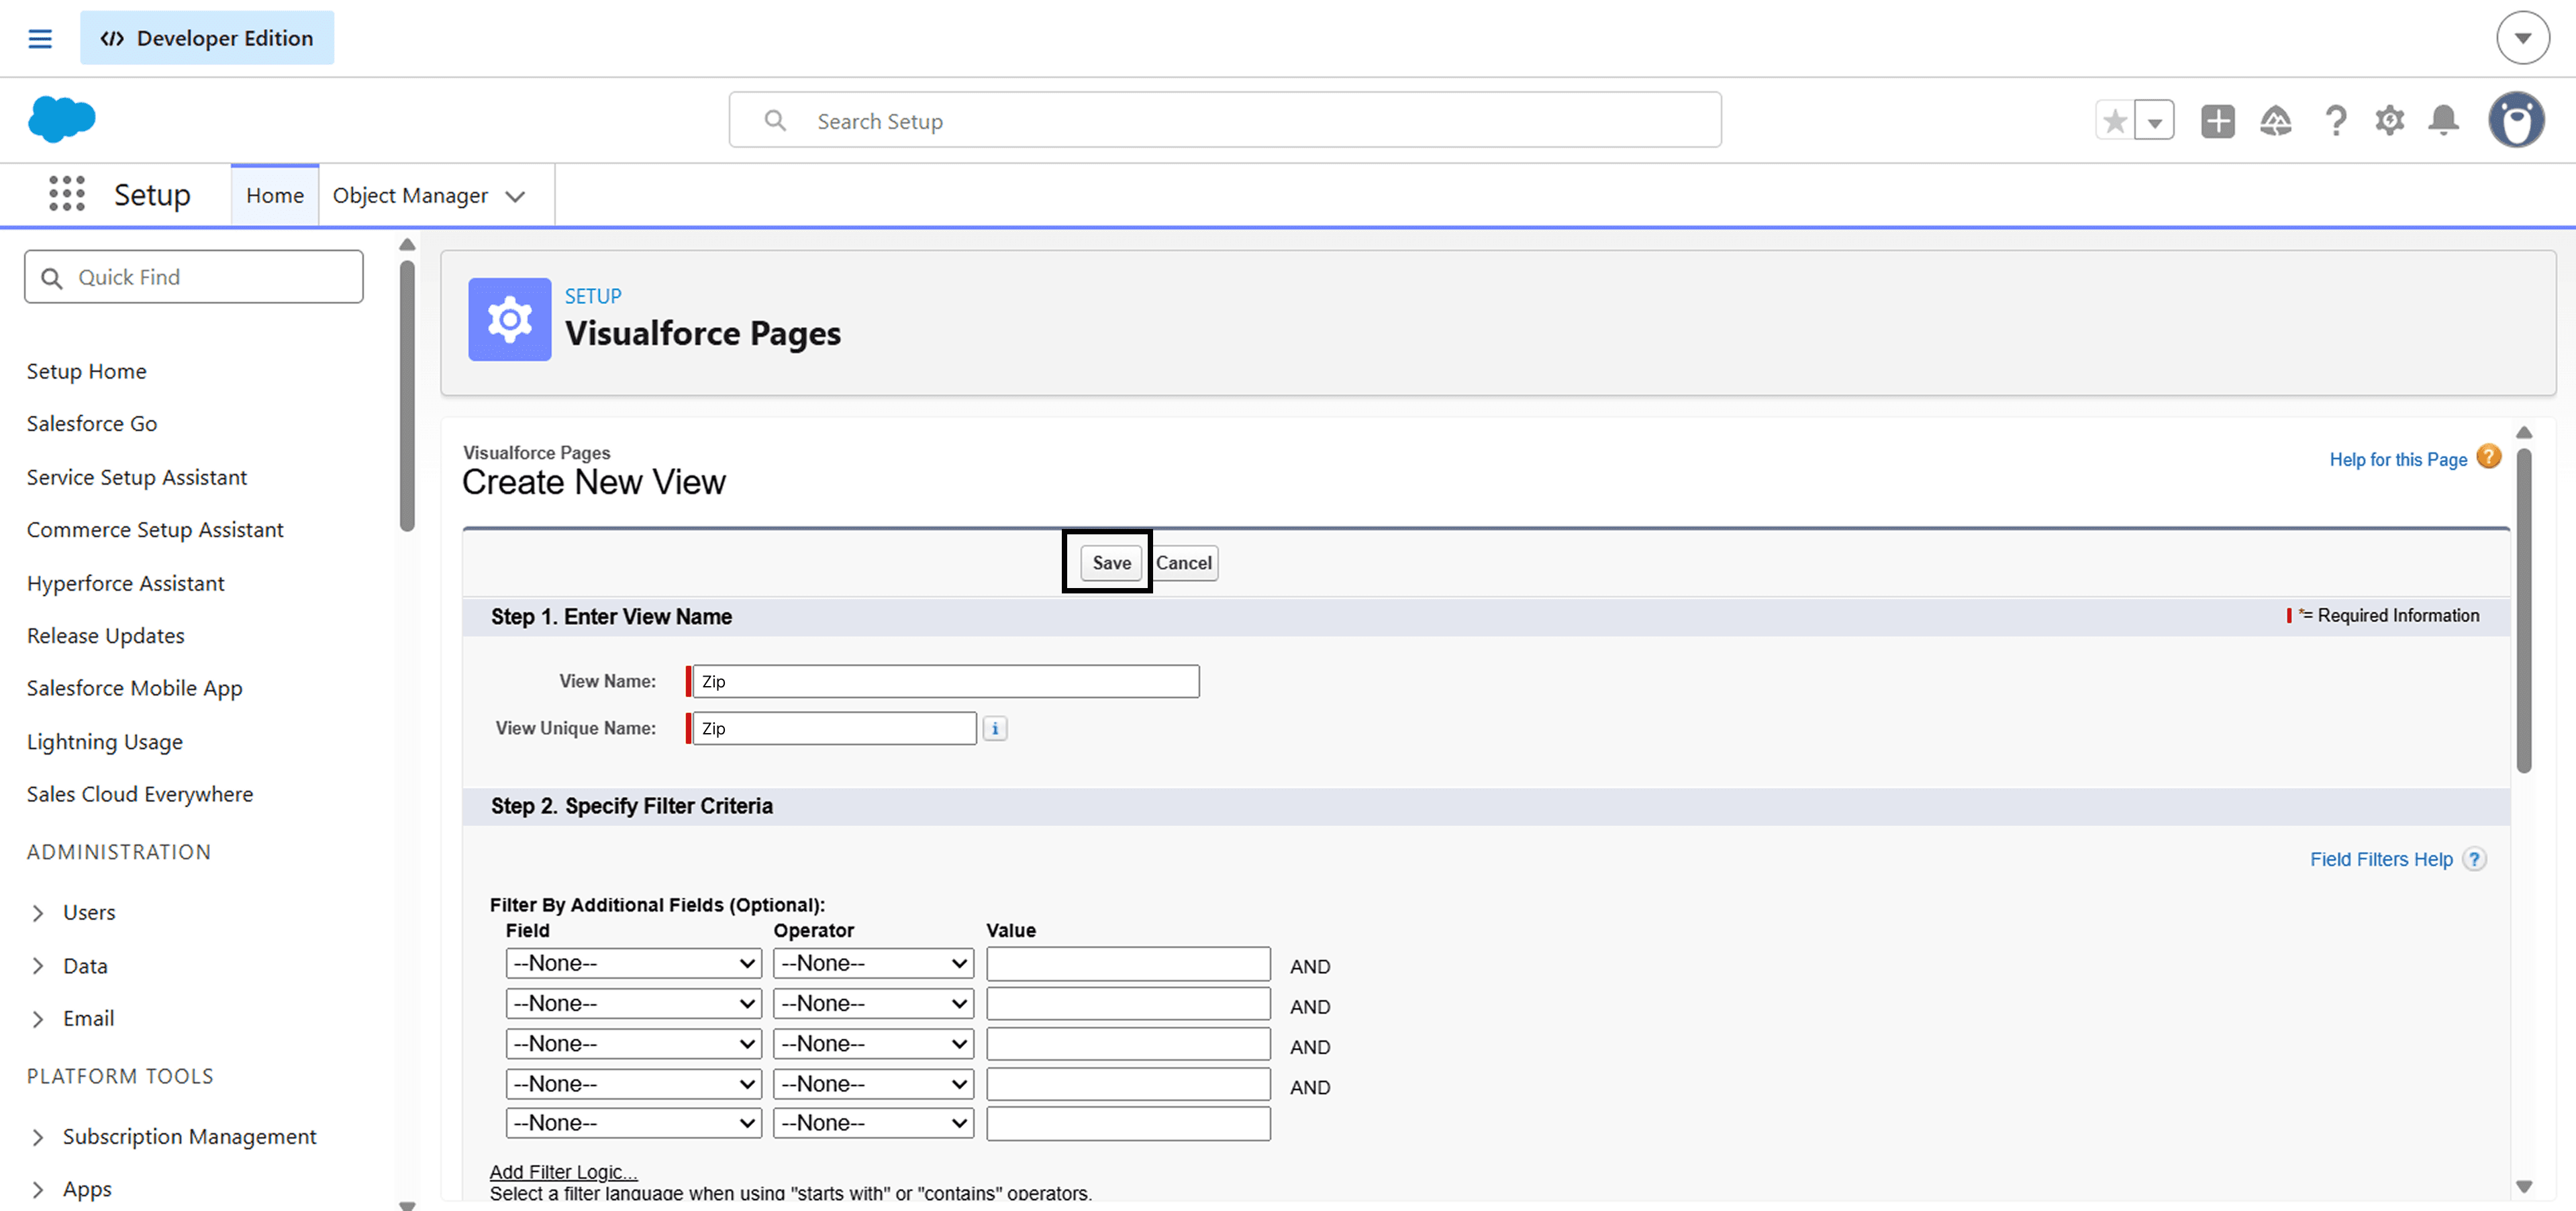Select the Home tab
The image size is (2576, 1211).
274,195
